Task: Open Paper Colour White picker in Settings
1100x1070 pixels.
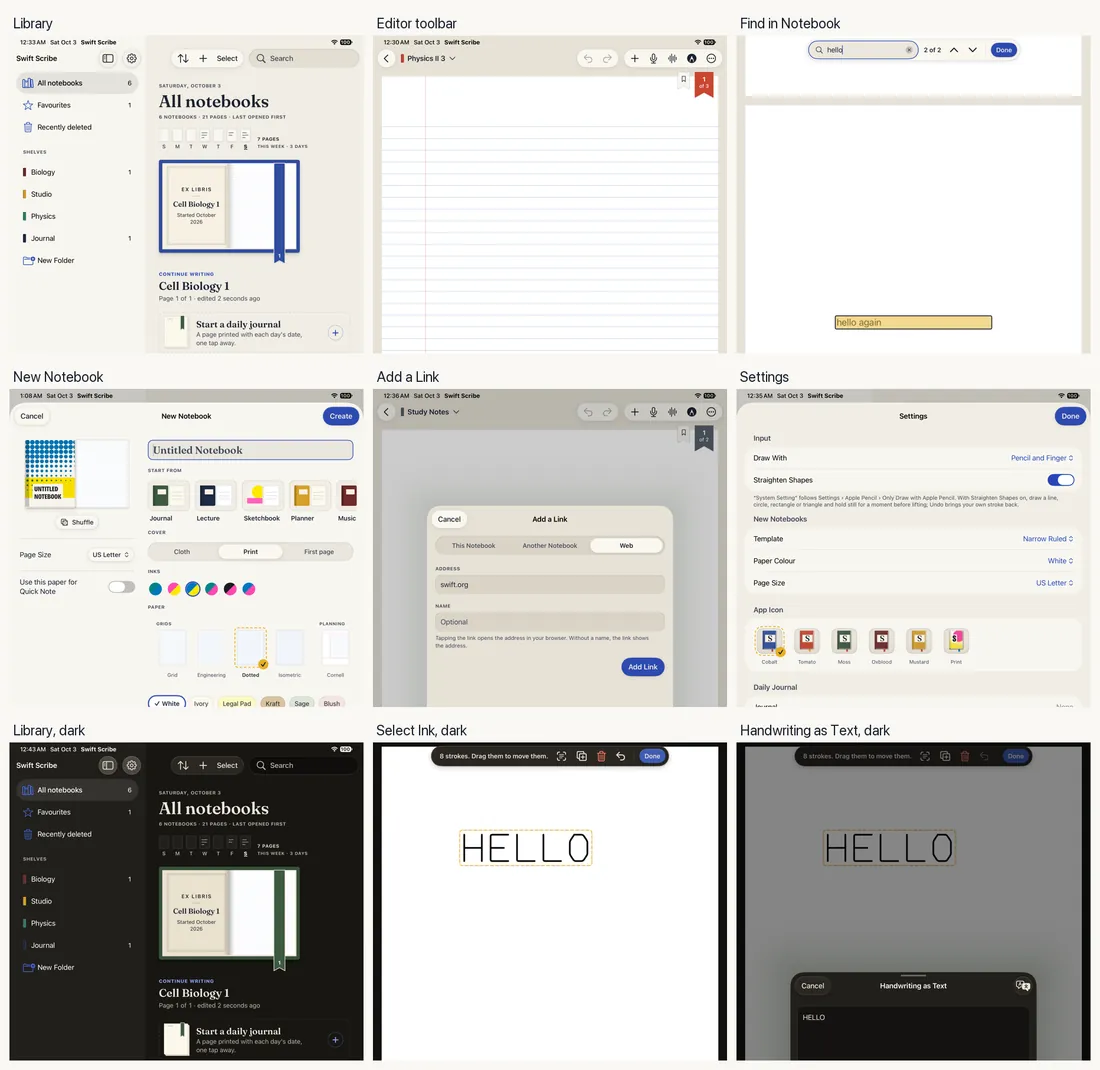Action: (x=1060, y=561)
